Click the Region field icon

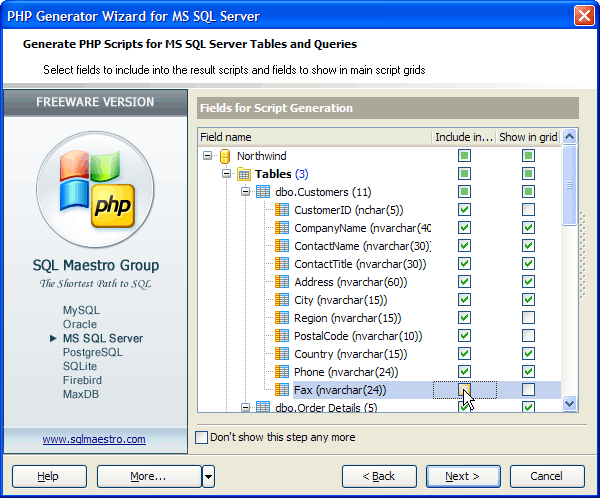click(x=282, y=318)
